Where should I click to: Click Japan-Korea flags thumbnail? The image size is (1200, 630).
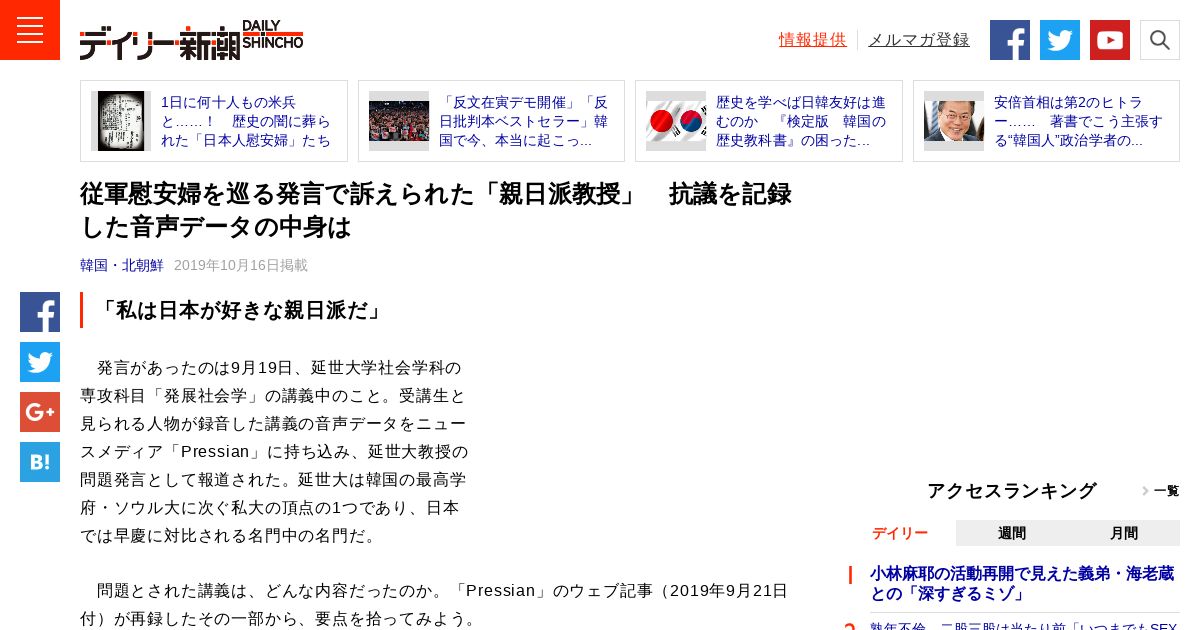pyautogui.click(x=676, y=121)
